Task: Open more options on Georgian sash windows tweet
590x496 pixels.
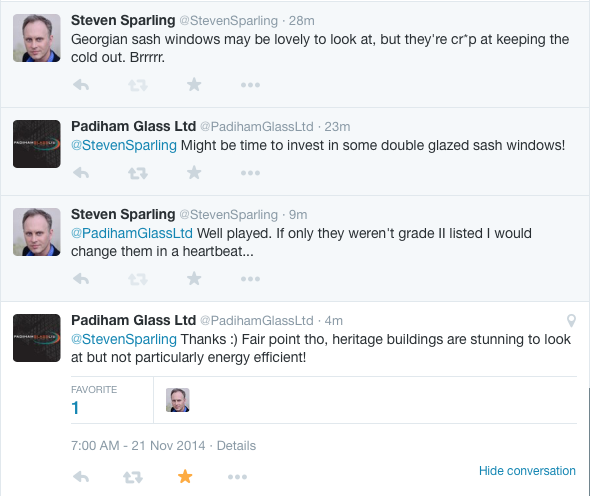Action: coord(250,85)
